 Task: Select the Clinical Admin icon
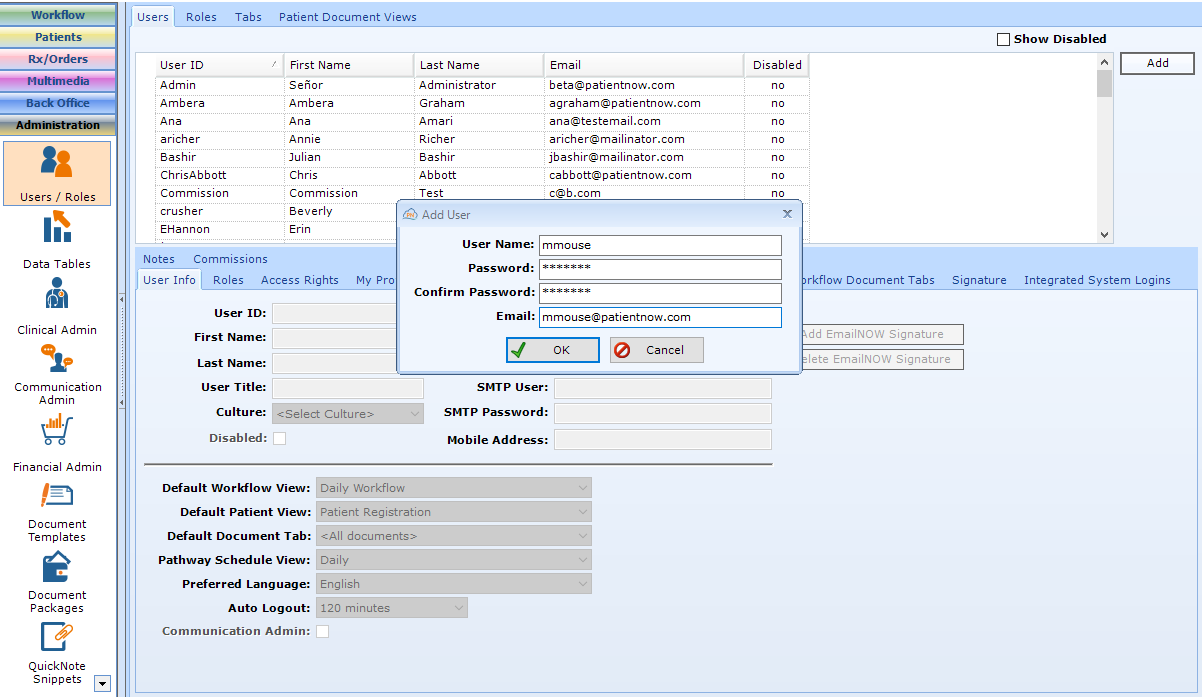pos(57,305)
